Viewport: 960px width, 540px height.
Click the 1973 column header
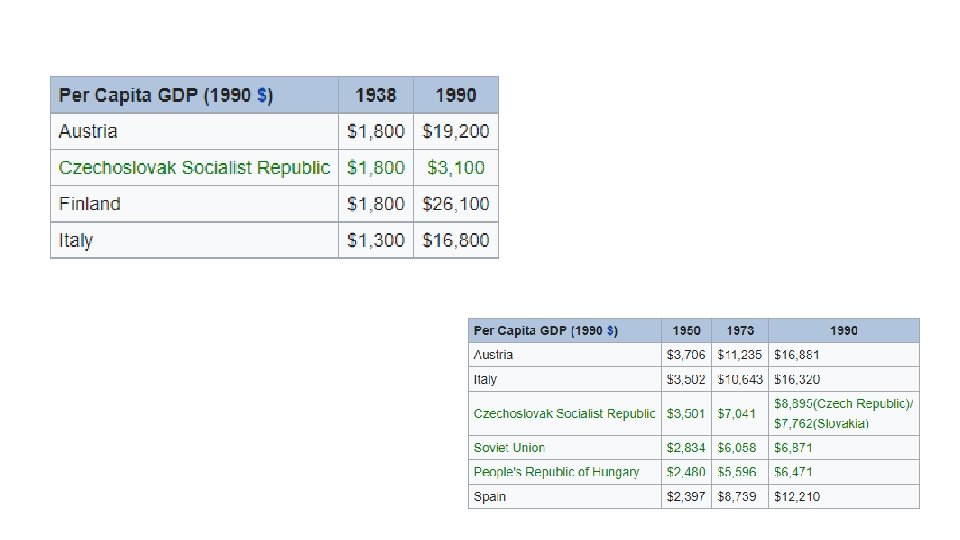tap(740, 331)
